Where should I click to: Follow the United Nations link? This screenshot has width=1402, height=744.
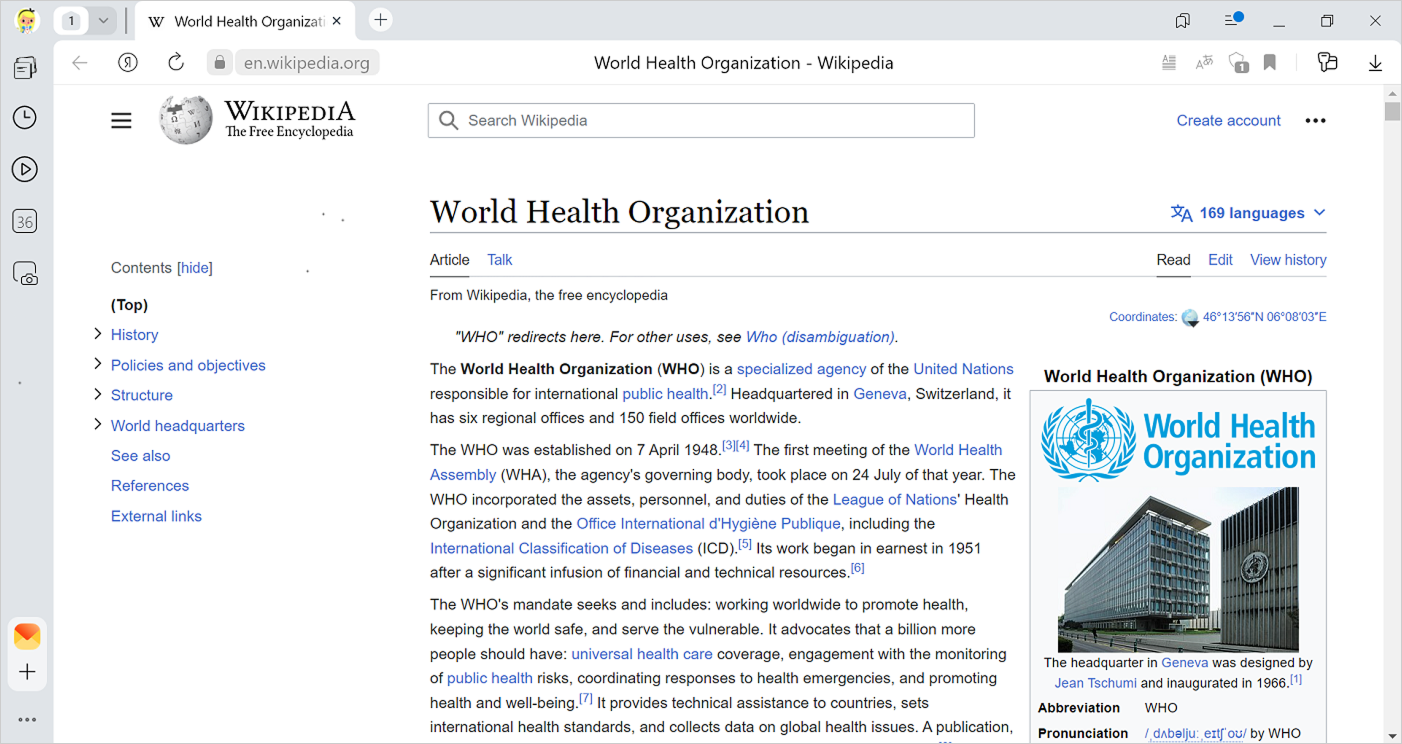(963, 369)
